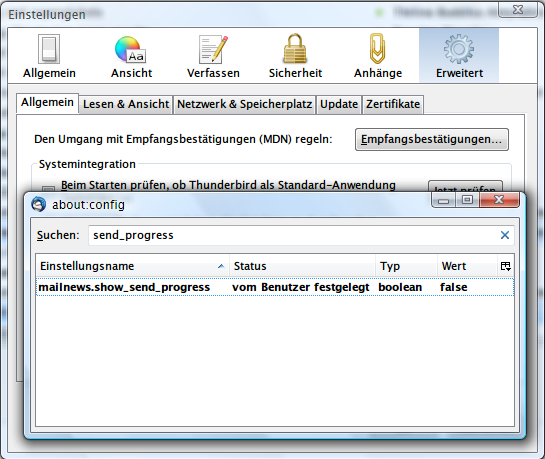Viewport: 545px width, 459px height.
Task: Focus the Suchen search field
Action: (x=301, y=235)
